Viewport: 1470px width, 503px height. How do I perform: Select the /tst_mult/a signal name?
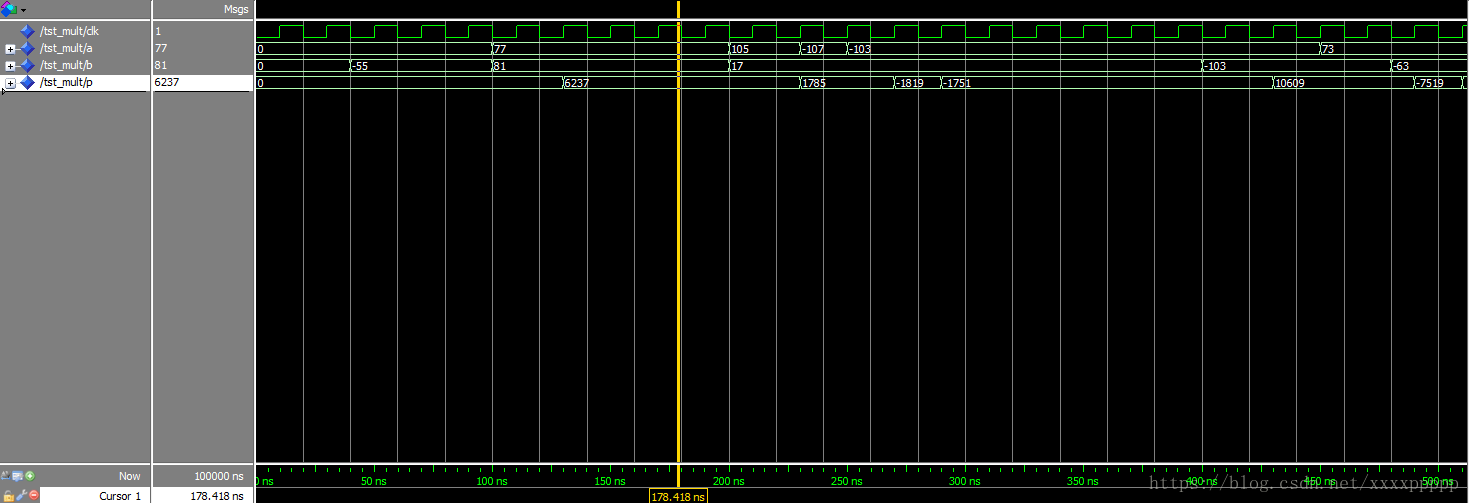[x=66, y=48]
